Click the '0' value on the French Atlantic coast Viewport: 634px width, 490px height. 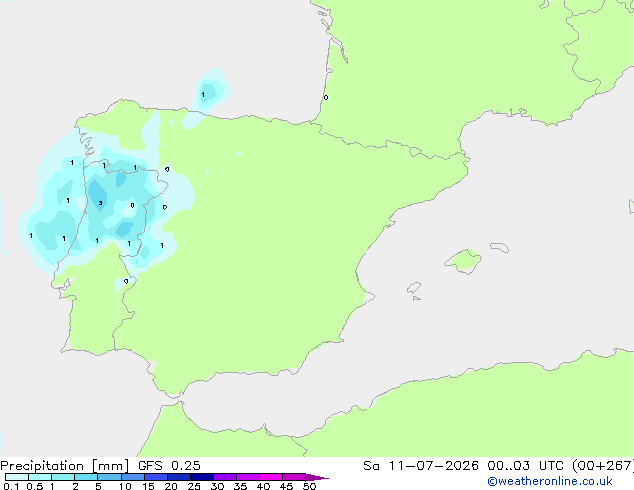326,97
